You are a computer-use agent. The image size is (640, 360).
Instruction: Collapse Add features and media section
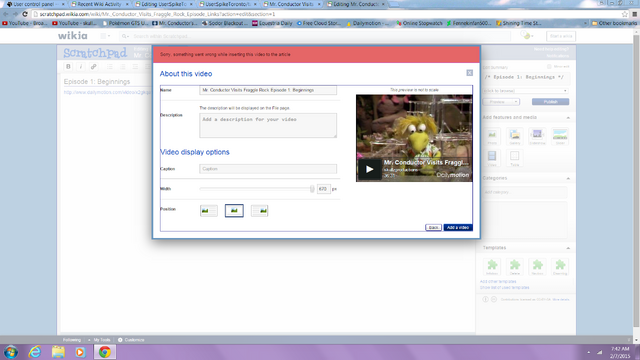[x=568, y=118]
